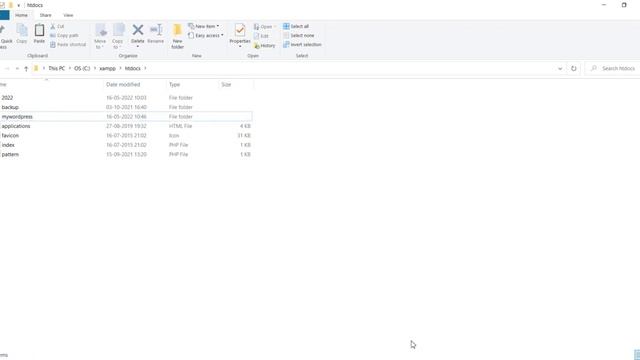Image resolution: width=640 pixels, height=360 pixels.
Task: Select the favicon icon file
Action: [126, 136]
